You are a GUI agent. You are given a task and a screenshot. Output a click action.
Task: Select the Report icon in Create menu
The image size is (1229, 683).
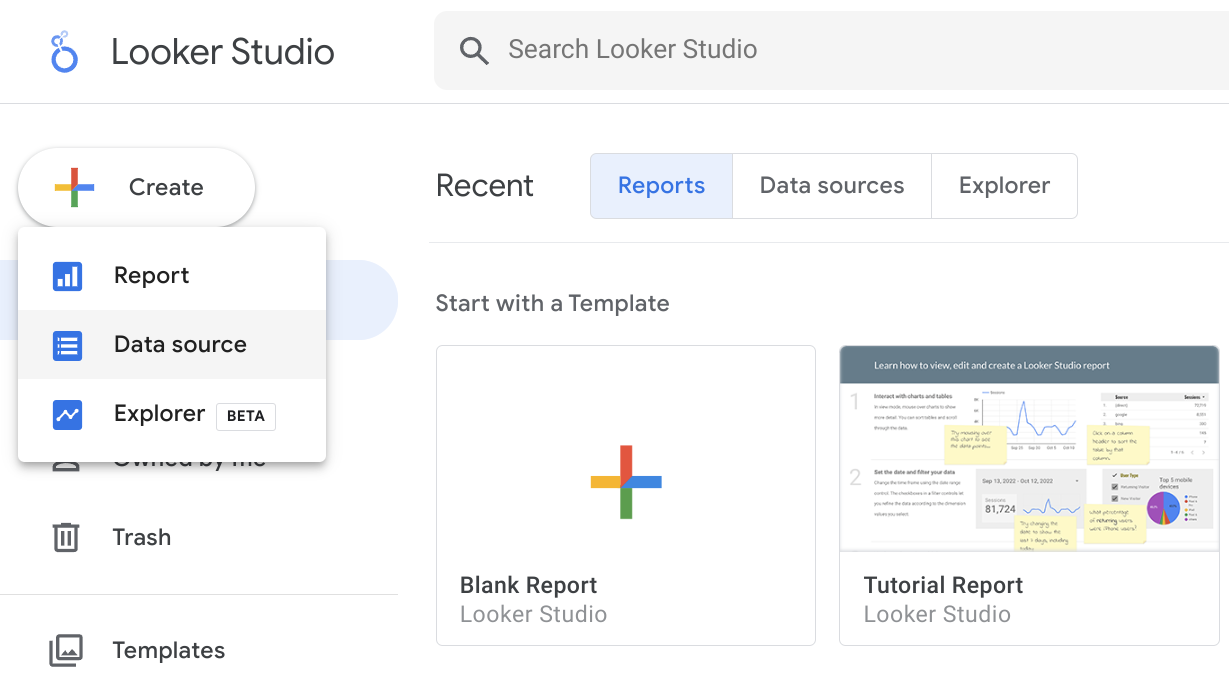[x=66, y=275]
